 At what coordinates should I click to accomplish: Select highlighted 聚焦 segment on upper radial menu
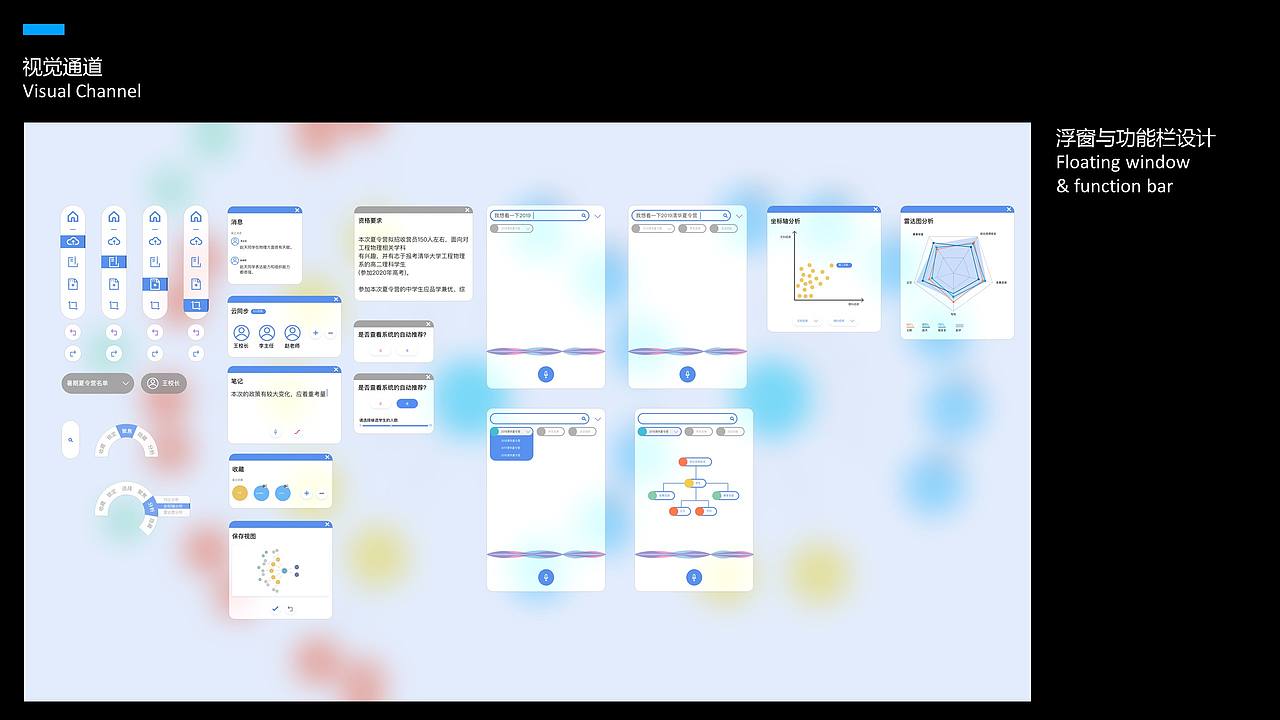pos(127,431)
